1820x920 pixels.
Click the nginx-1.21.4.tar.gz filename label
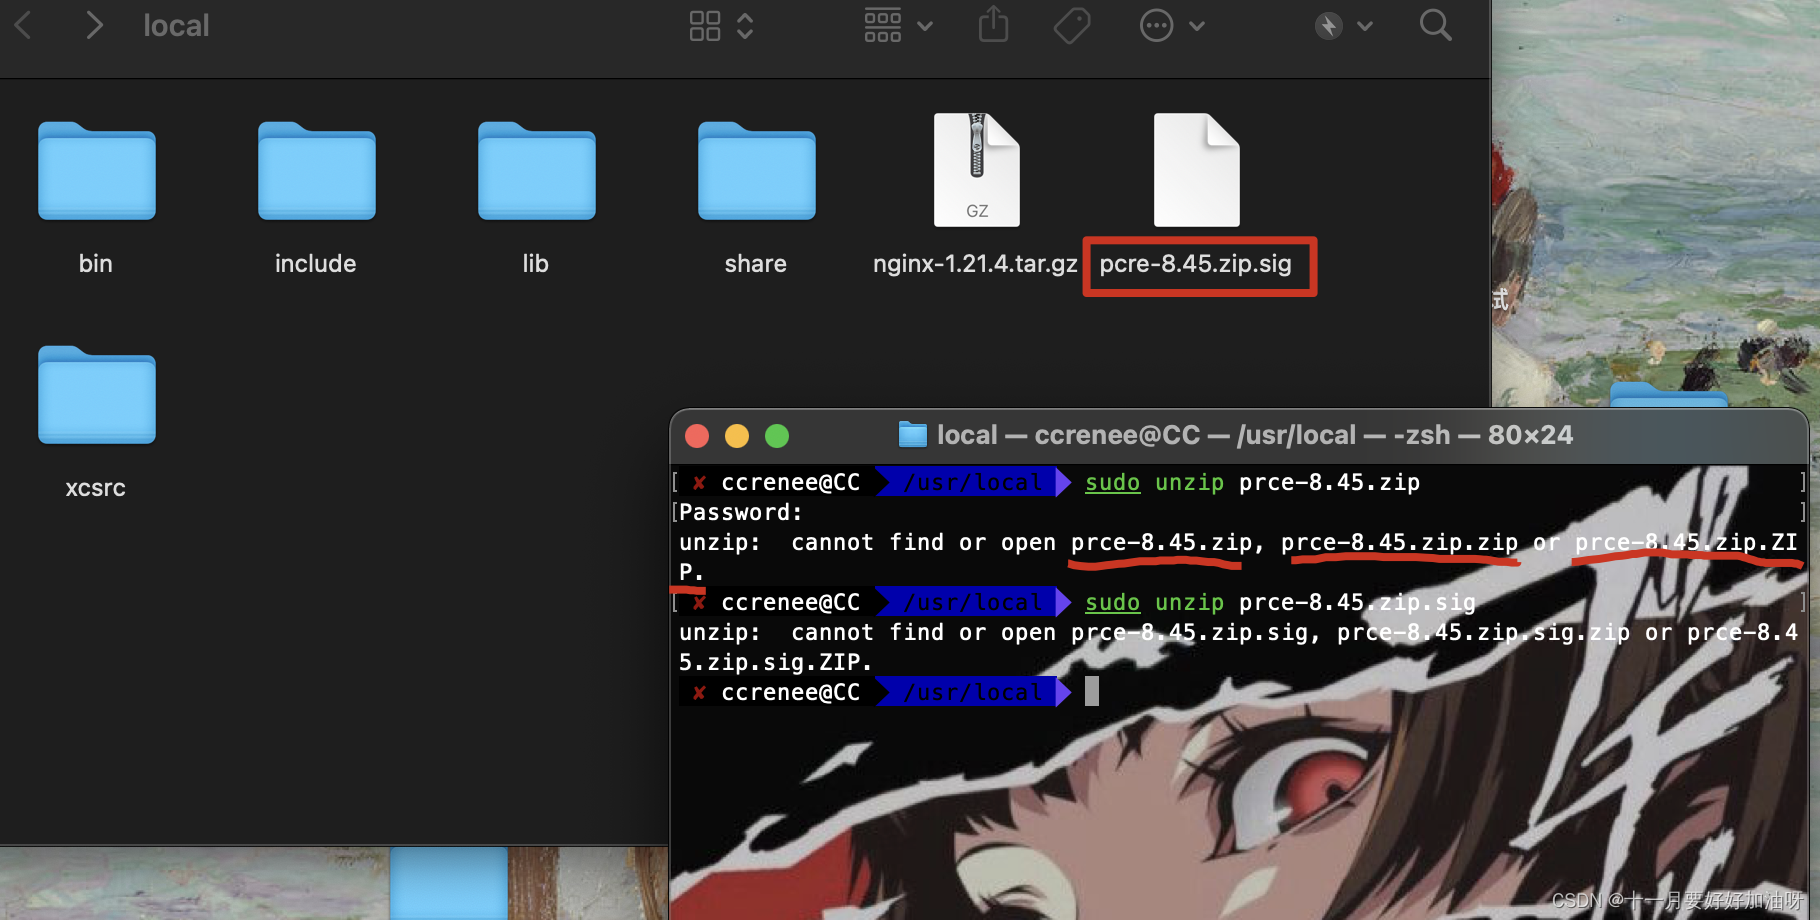pos(975,264)
